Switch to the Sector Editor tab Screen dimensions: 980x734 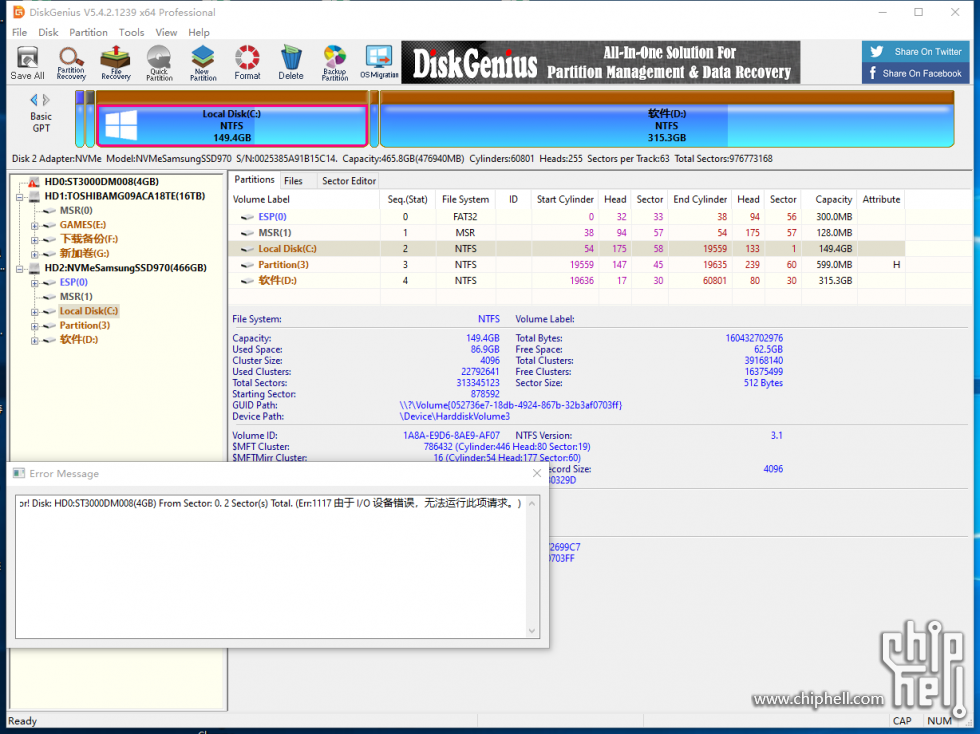349,181
